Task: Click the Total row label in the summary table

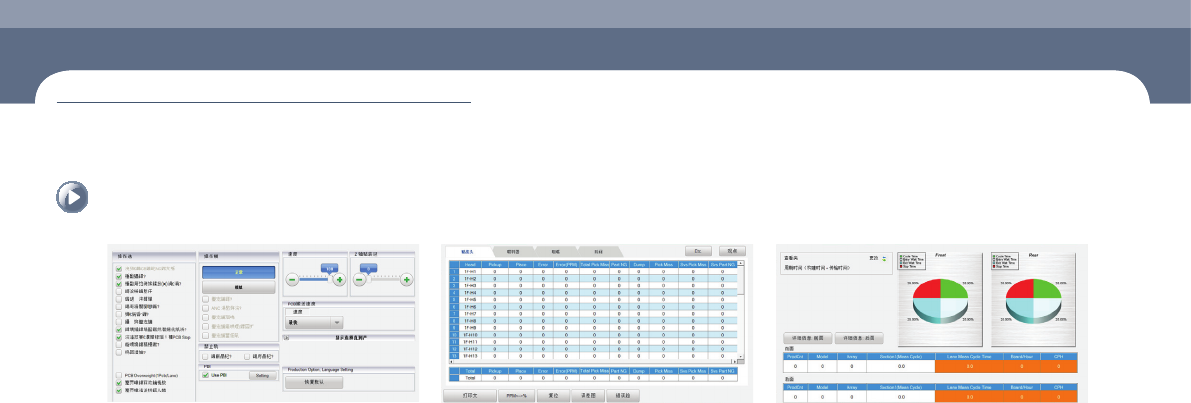Action: [470, 378]
